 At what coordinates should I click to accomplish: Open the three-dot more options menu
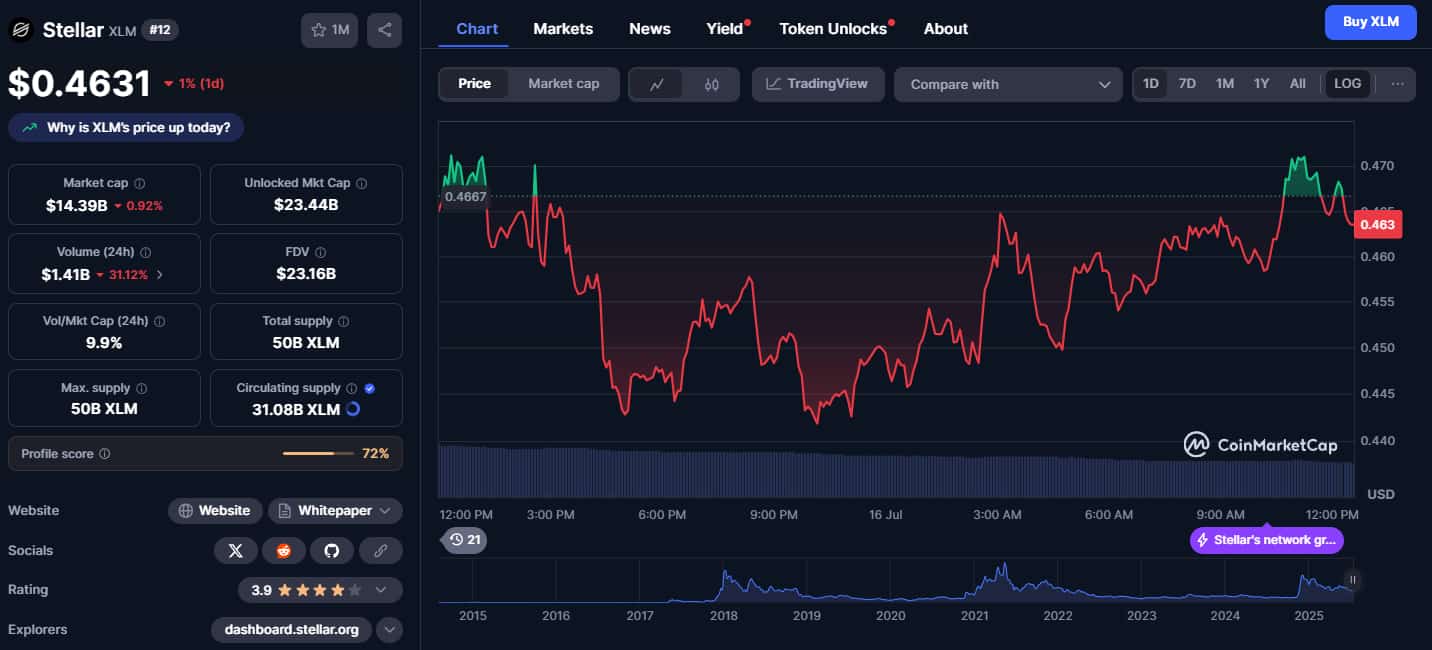(1397, 84)
